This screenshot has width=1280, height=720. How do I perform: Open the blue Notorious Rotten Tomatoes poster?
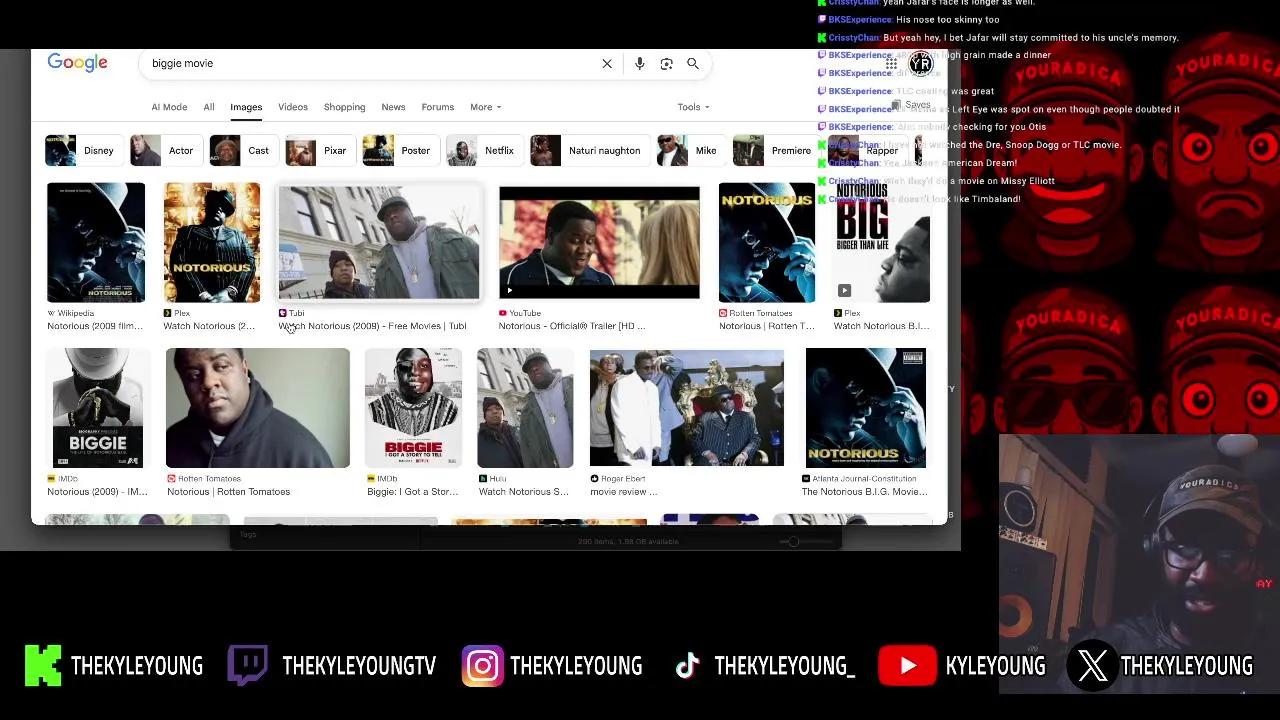click(x=767, y=243)
